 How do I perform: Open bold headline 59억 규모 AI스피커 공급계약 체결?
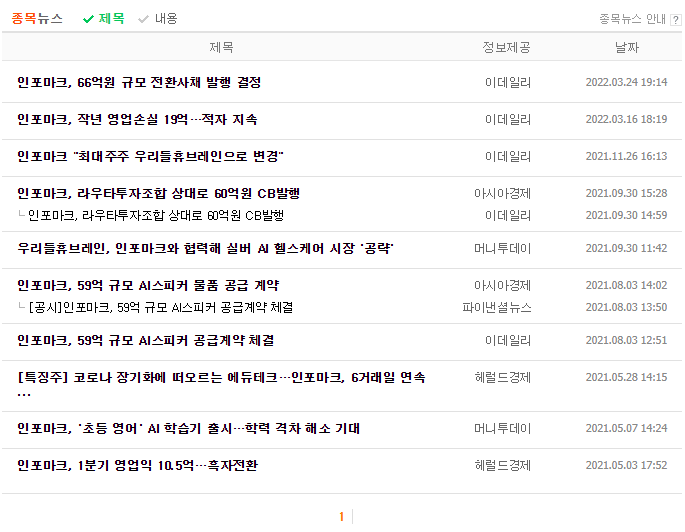[x=145, y=340]
